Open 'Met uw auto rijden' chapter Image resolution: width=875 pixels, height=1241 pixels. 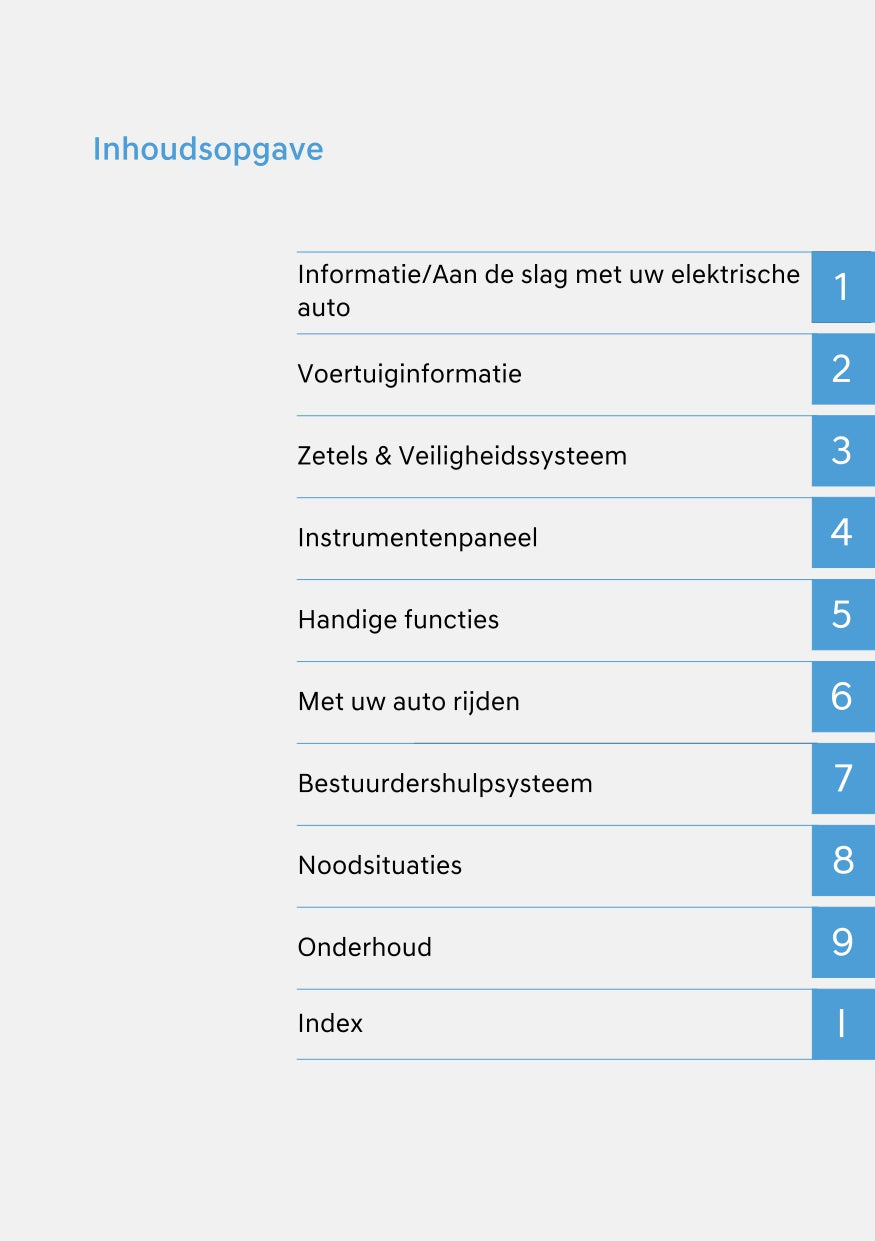coord(408,702)
